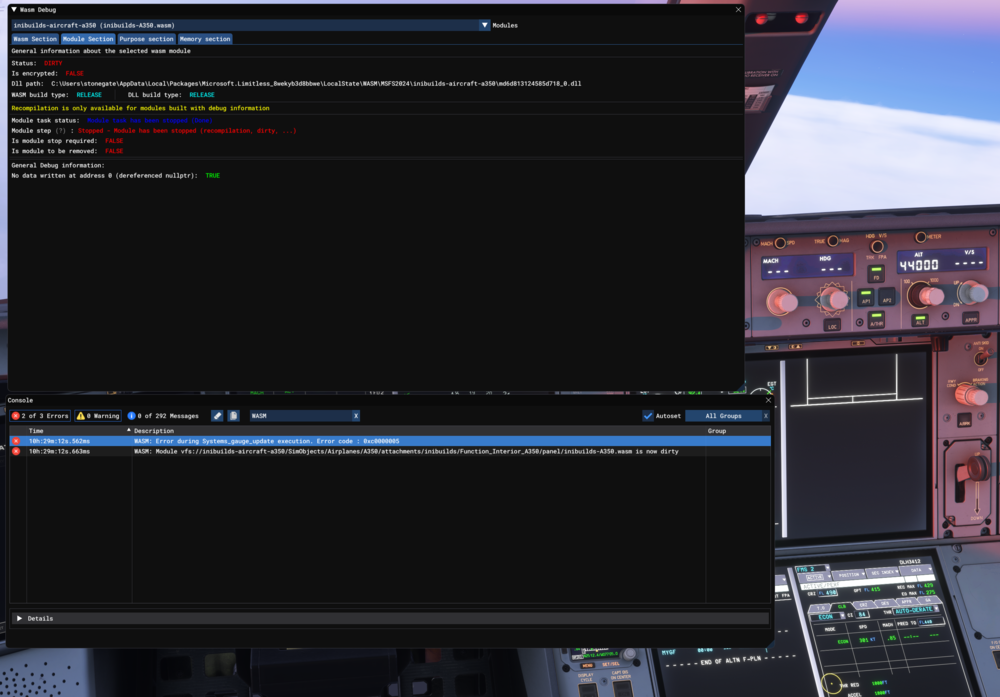Switch to the Wasm Section tab
Viewport: 1000px width, 697px height.
click(x=35, y=39)
